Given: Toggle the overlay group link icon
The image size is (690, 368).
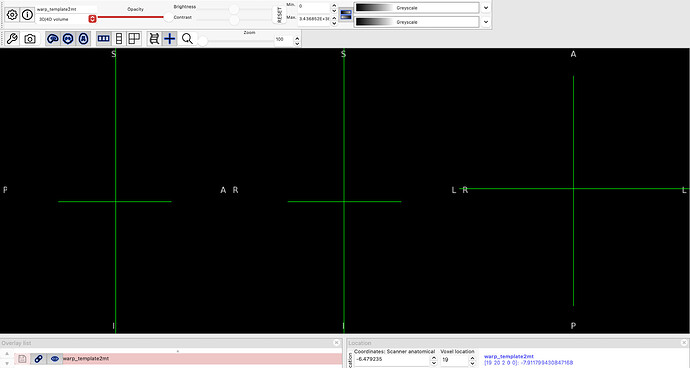Looking at the screenshot, I should tap(38, 359).
